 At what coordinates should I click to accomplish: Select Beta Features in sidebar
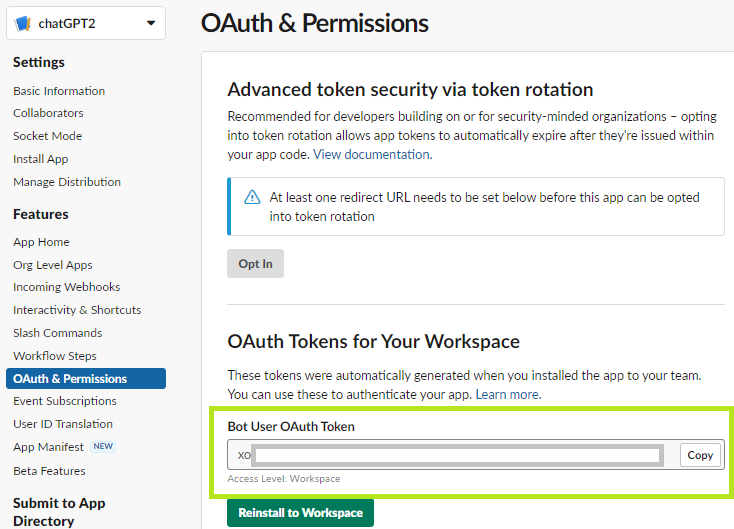tap(49, 471)
